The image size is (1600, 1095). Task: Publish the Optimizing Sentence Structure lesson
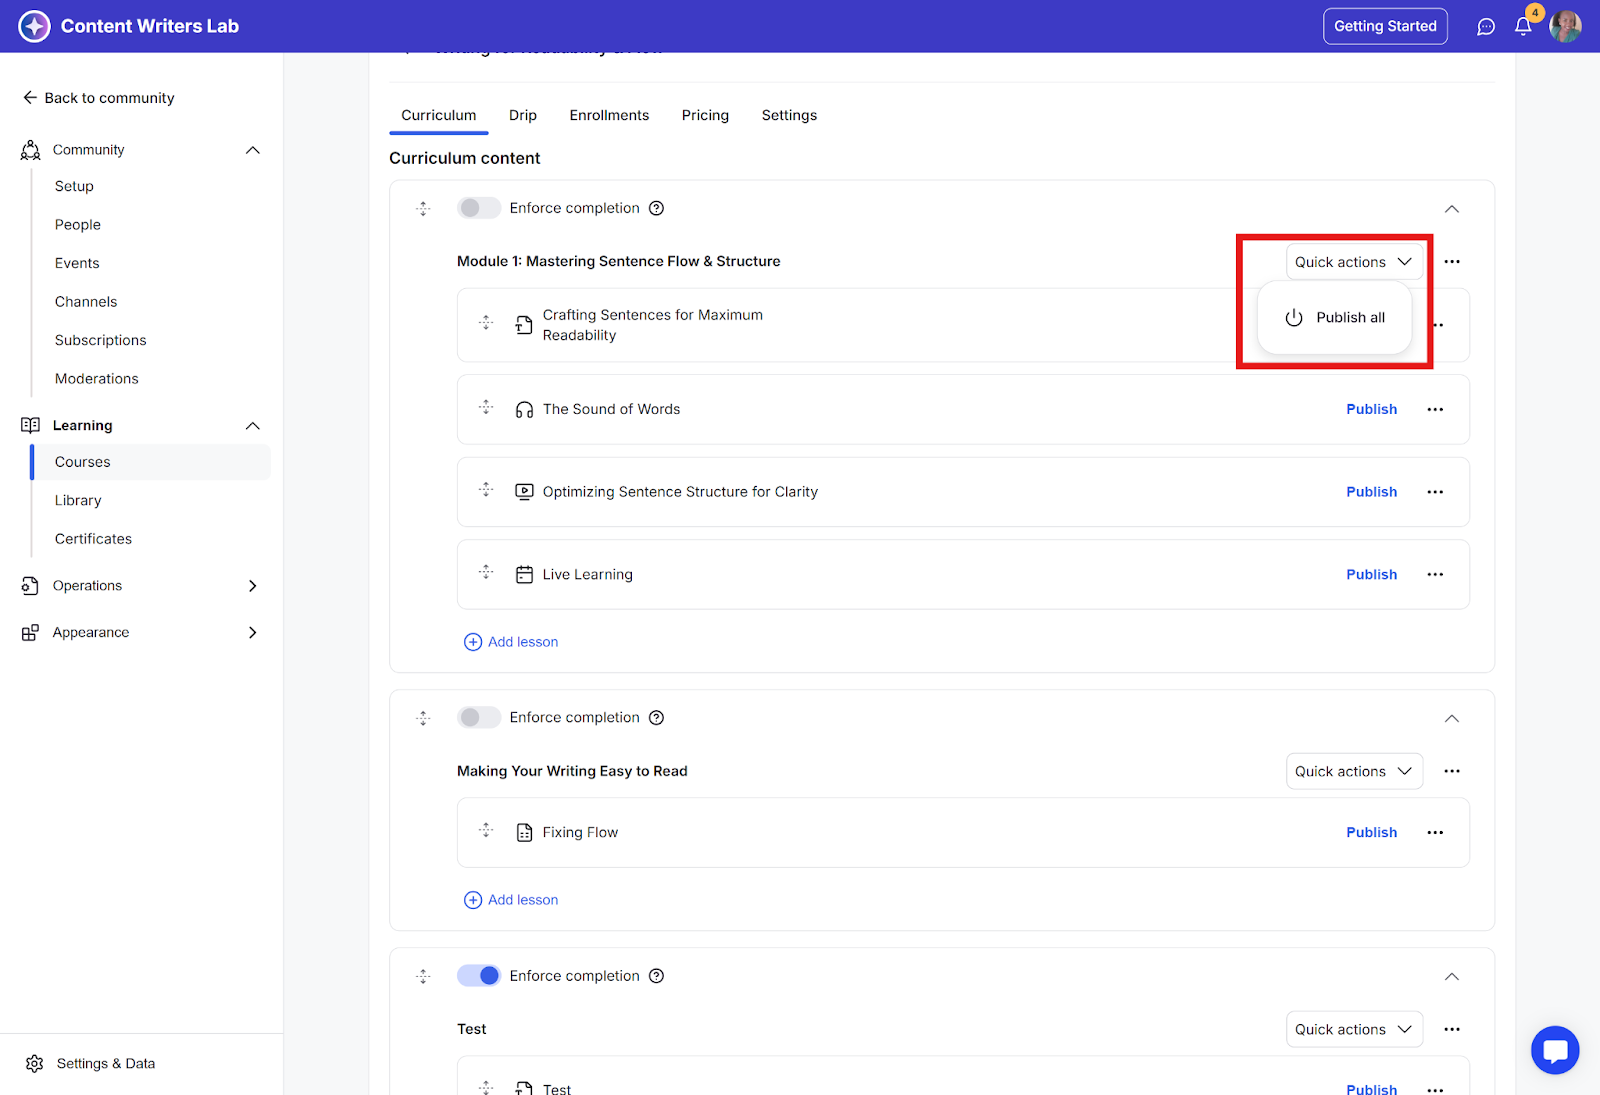click(x=1371, y=492)
